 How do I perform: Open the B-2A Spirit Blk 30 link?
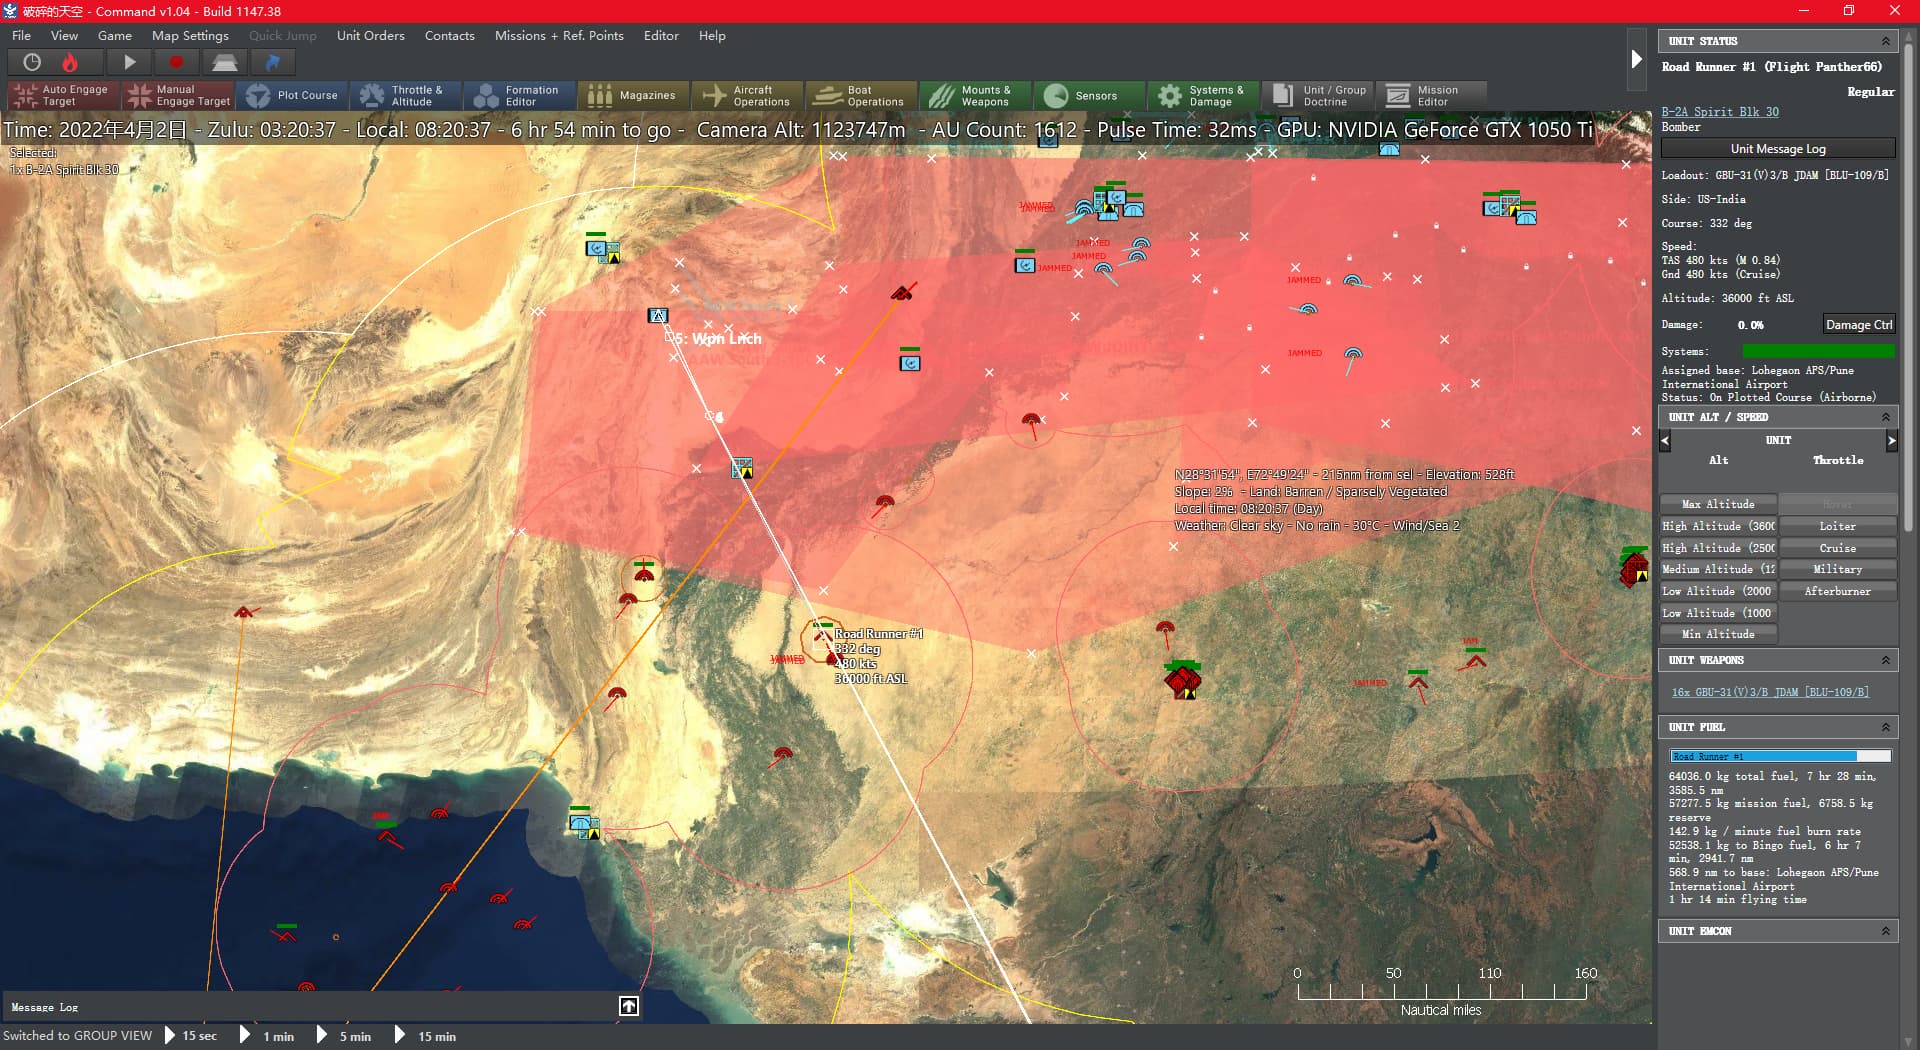coord(1720,112)
